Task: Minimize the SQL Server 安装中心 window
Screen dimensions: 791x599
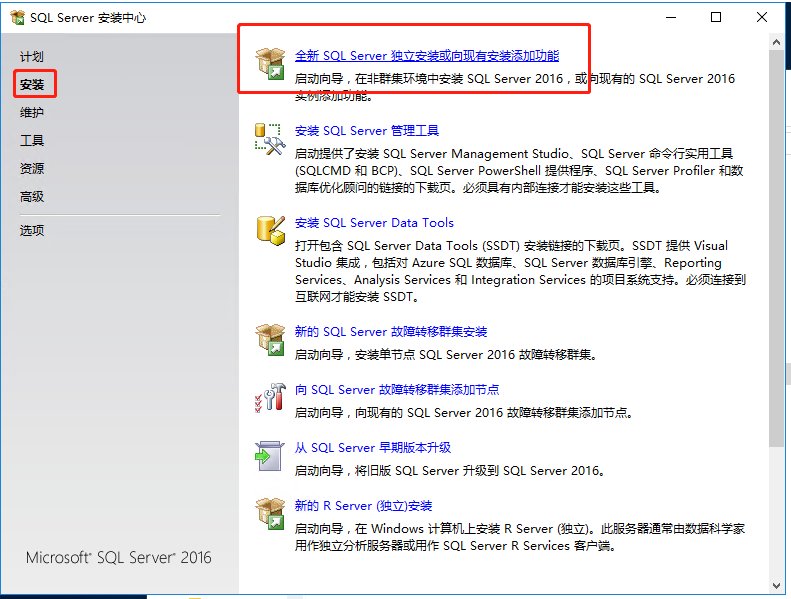Action: tap(671, 18)
